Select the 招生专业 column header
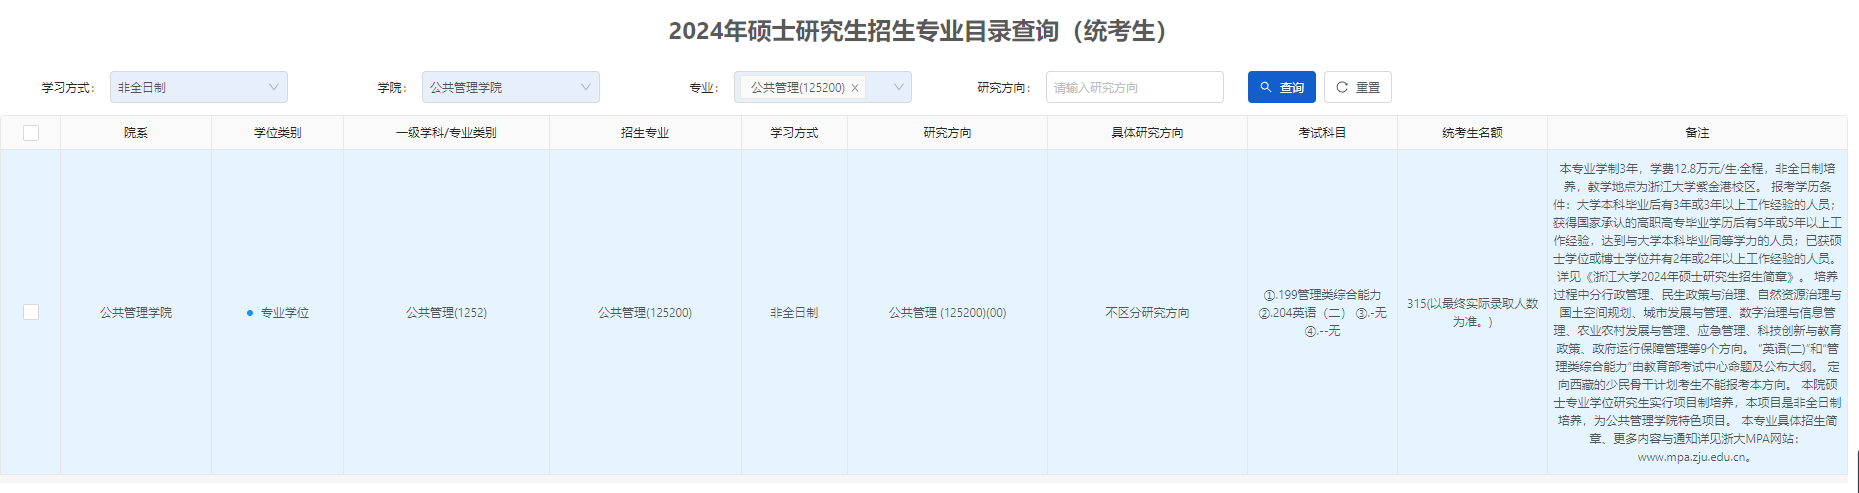This screenshot has height=493, width=1859. pos(645,133)
